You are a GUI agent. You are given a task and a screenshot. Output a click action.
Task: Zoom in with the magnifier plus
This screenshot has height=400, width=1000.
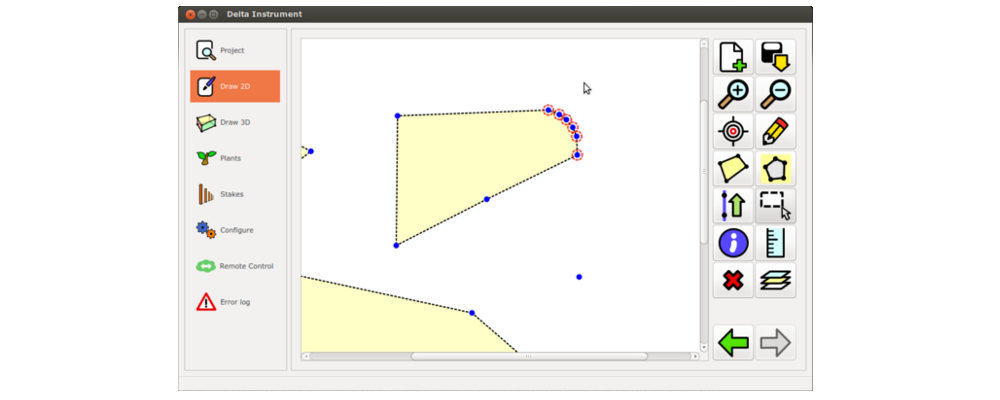[x=733, y=94]
